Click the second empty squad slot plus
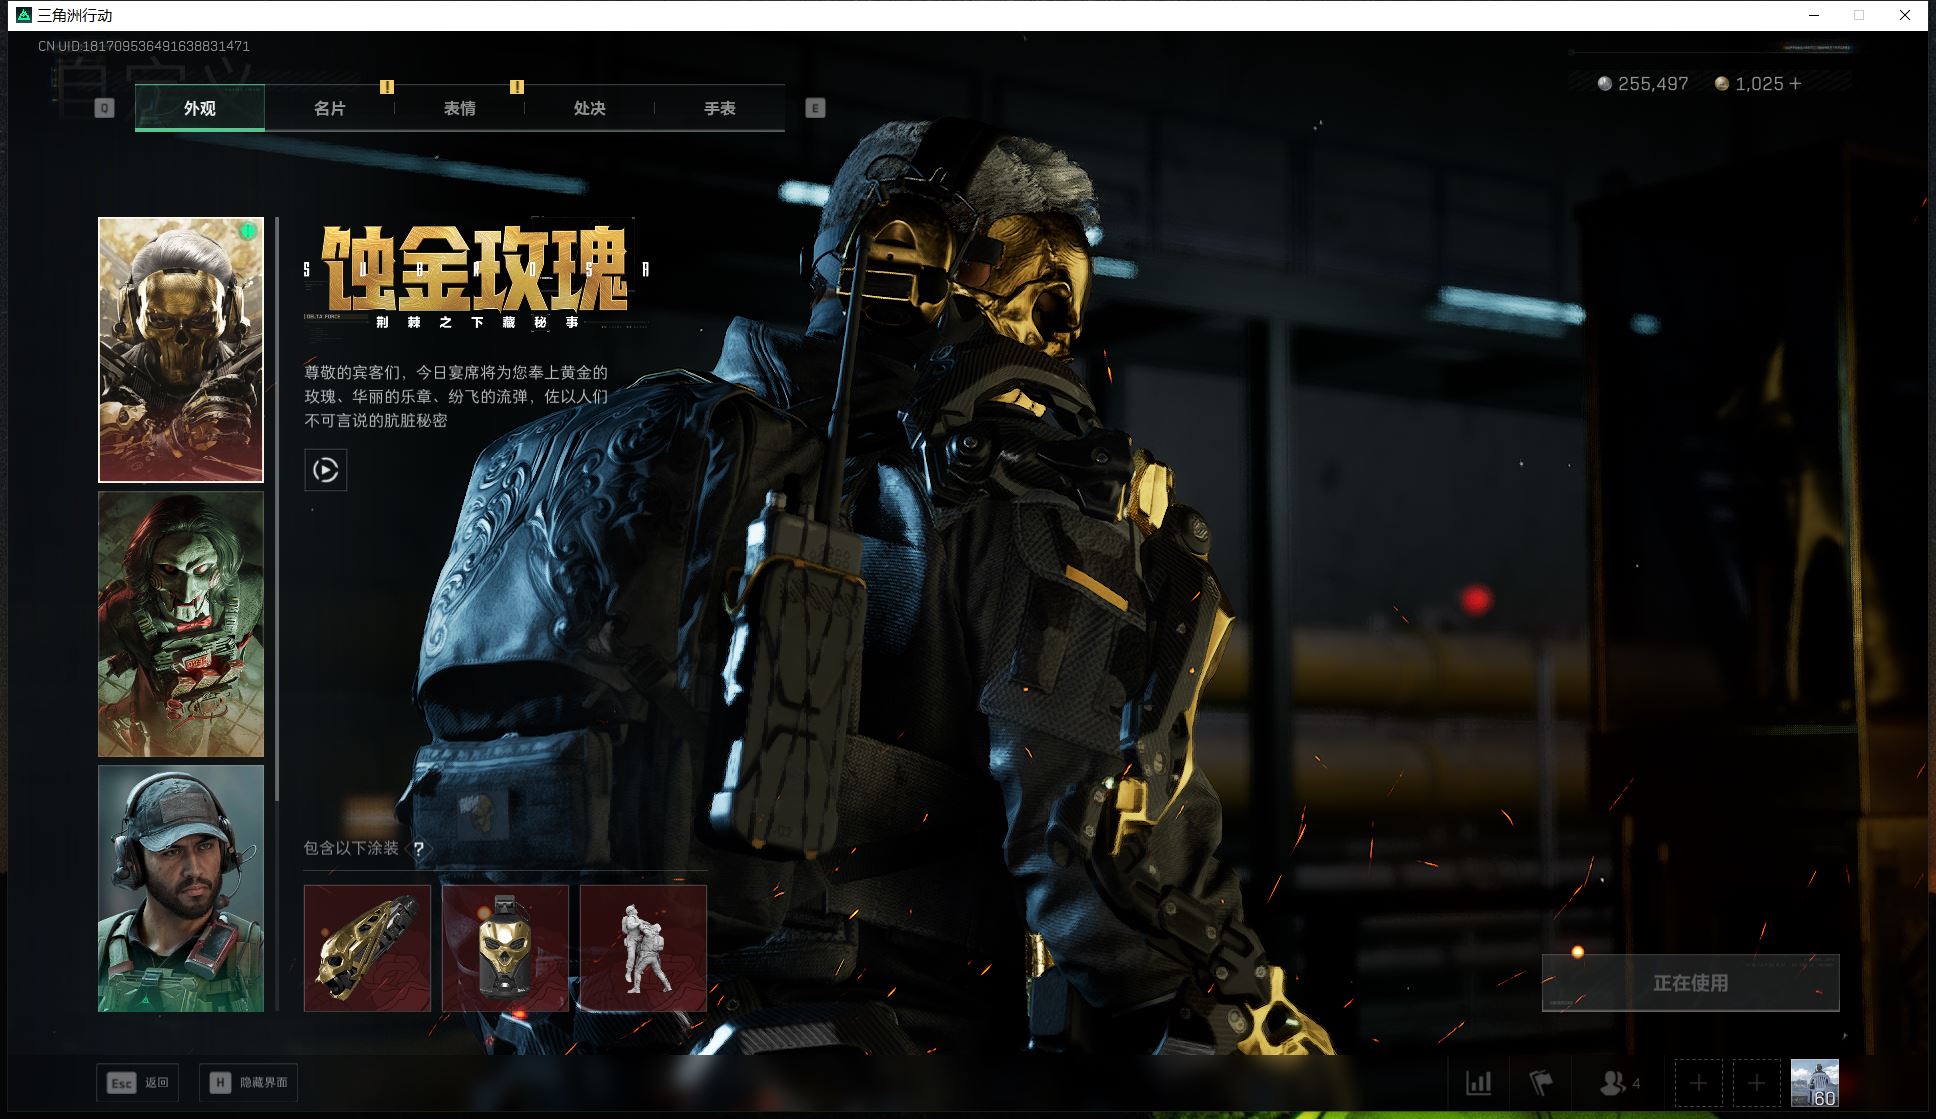 (1756, 1083)
